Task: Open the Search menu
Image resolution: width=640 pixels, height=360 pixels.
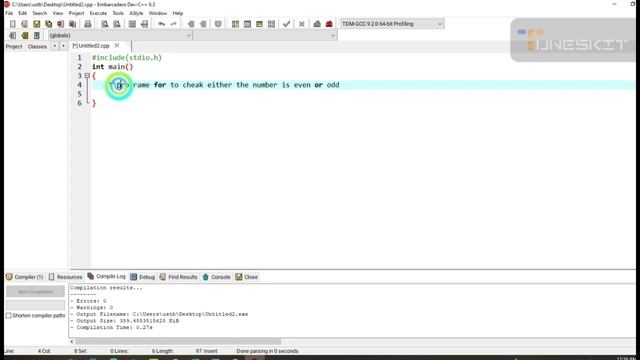Action: click(x=40, y=13)
